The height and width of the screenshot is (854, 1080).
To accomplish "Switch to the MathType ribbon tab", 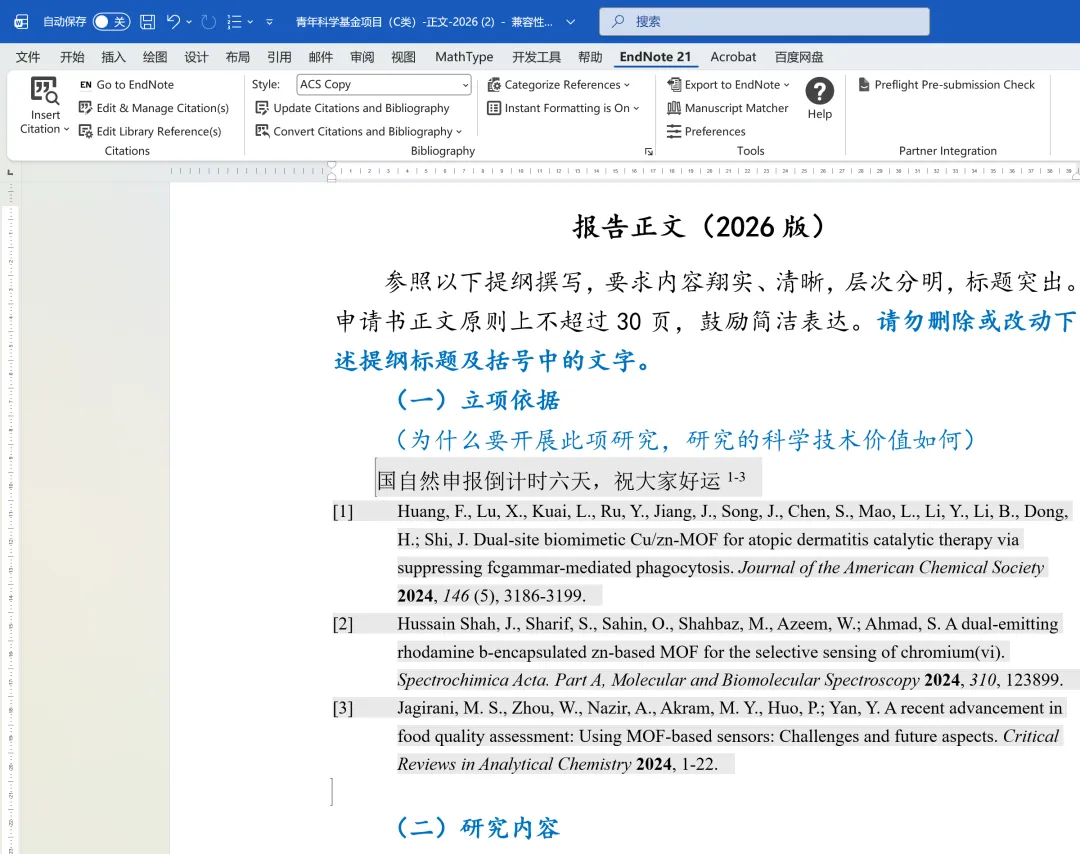I will point(464,57).
